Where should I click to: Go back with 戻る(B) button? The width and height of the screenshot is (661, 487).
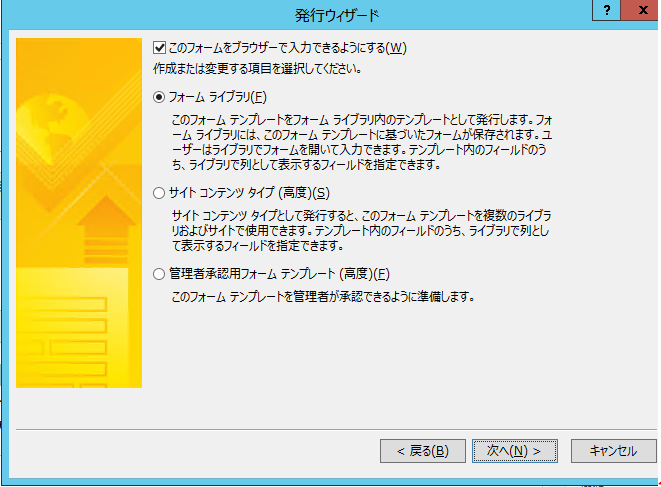pos(423,451)
